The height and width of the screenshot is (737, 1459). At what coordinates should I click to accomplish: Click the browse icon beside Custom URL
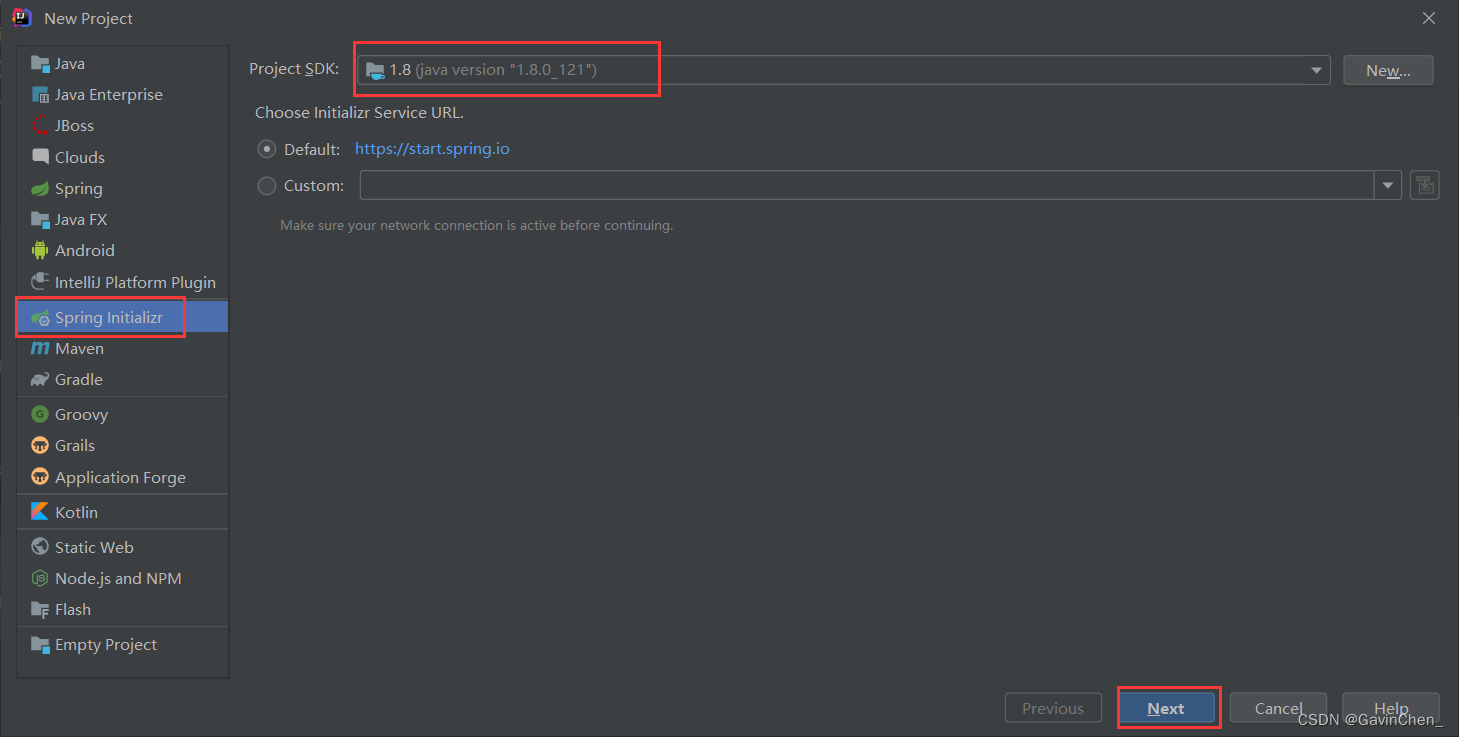tap(1424, 185)
